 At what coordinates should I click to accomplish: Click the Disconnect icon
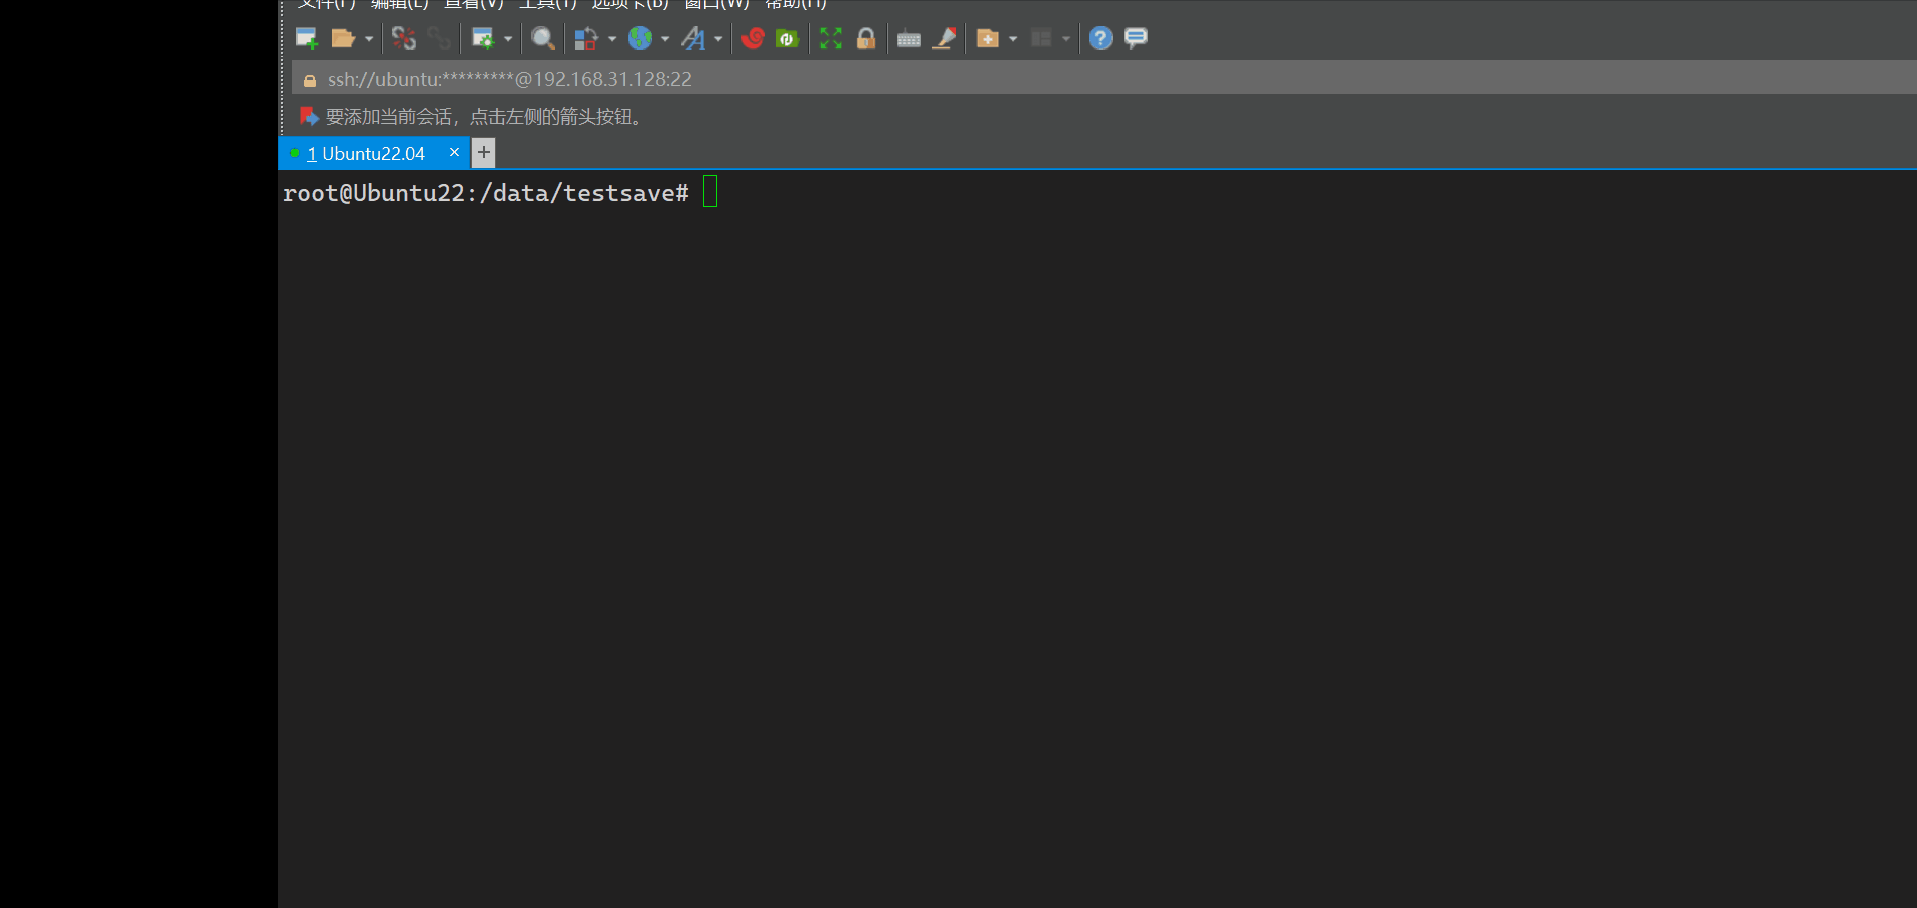pos(404,39)
